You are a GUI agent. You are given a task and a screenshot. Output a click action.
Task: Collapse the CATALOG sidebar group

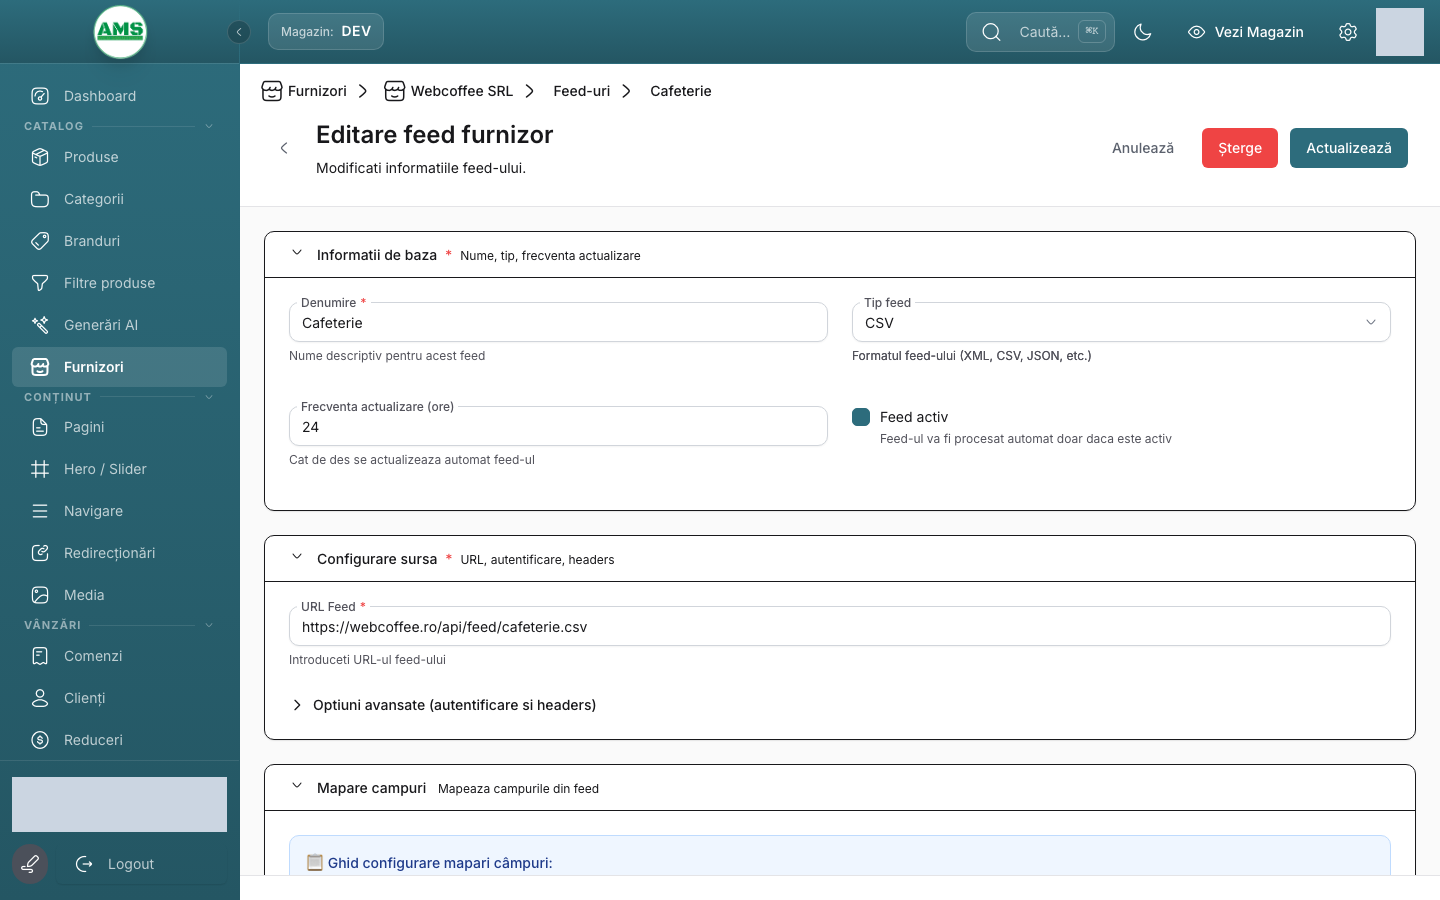click(209, 126)
